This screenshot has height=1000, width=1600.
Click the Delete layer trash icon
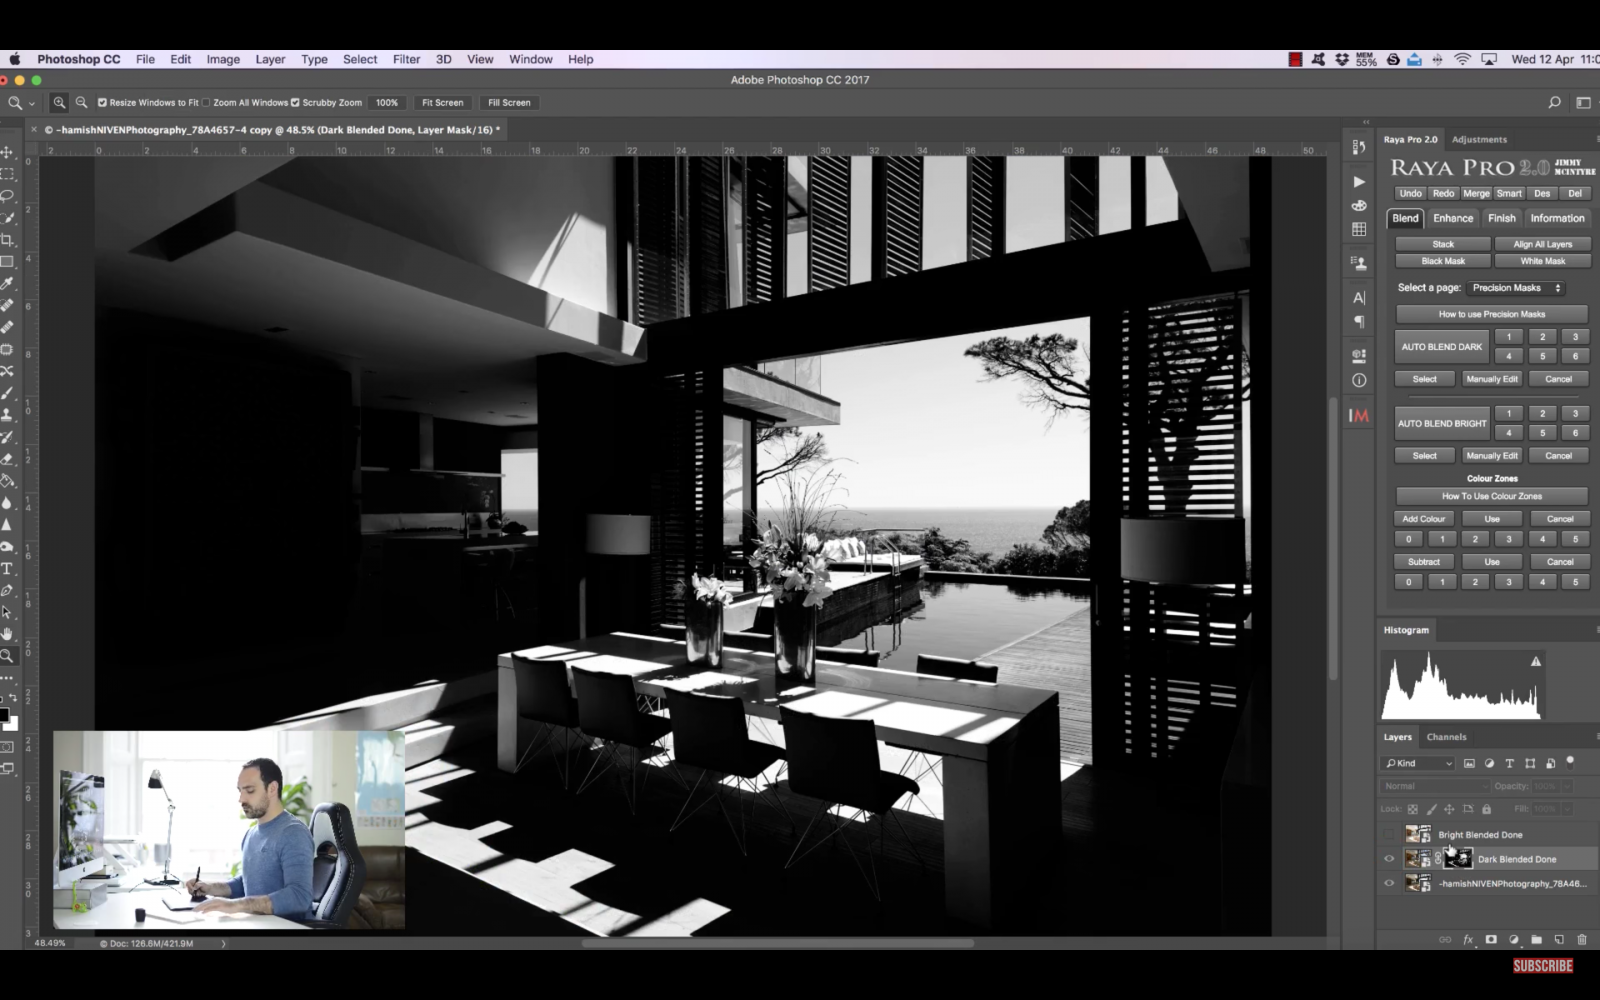tap(1580, 939)
